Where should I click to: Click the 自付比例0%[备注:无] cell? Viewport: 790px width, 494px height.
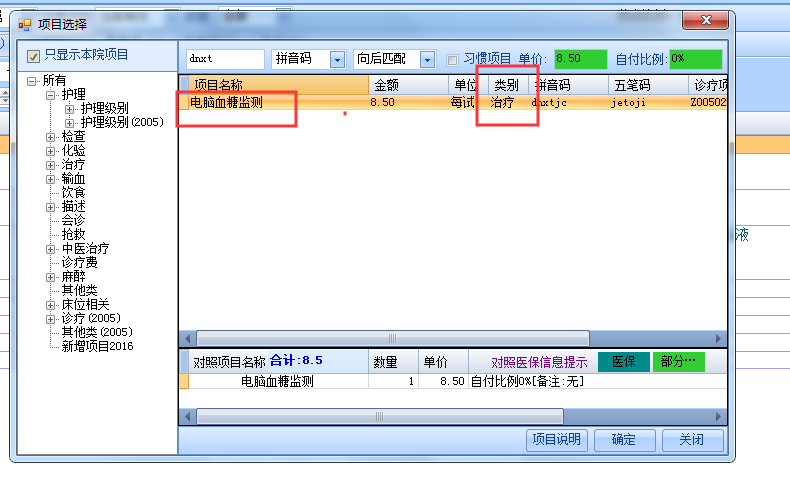598,381
